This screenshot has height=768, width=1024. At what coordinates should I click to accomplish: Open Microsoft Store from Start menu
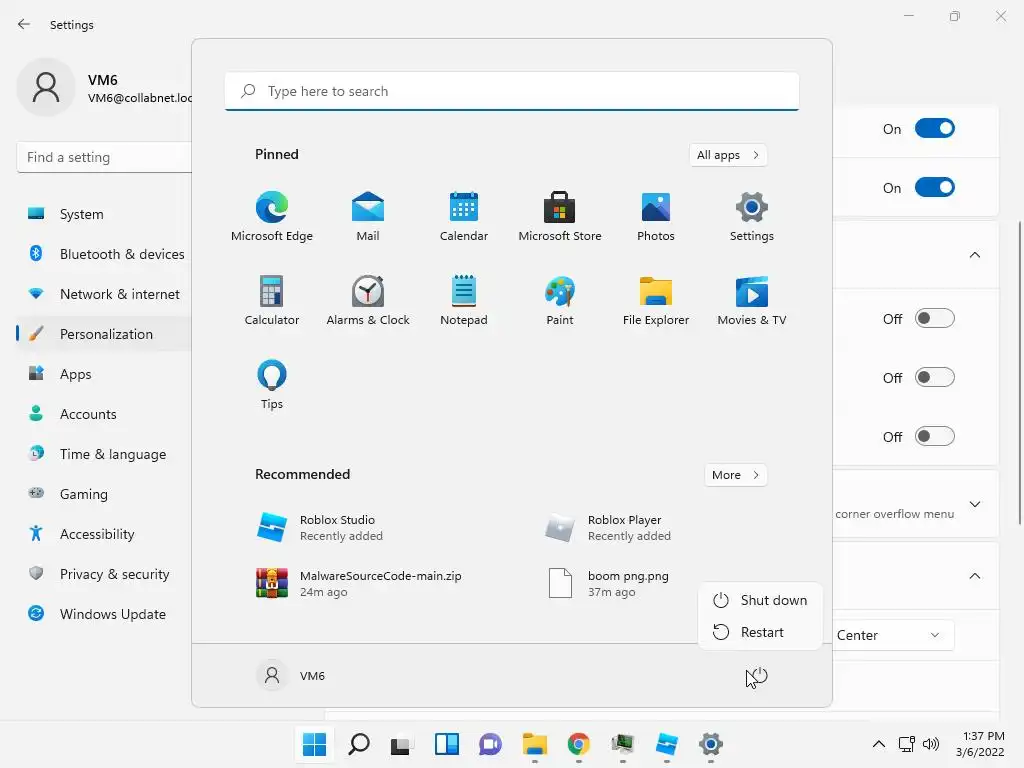pos(560,216)
